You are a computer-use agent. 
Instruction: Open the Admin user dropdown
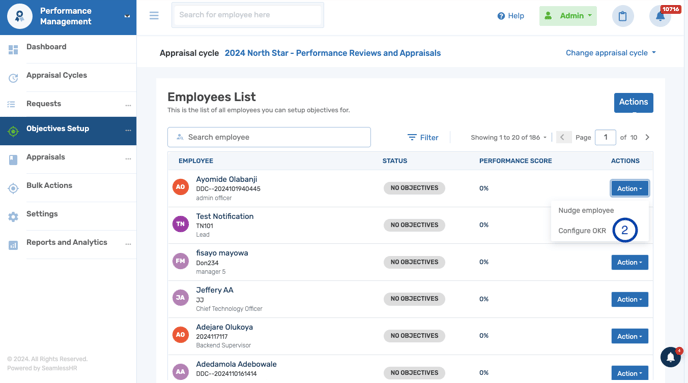[568, 16]
